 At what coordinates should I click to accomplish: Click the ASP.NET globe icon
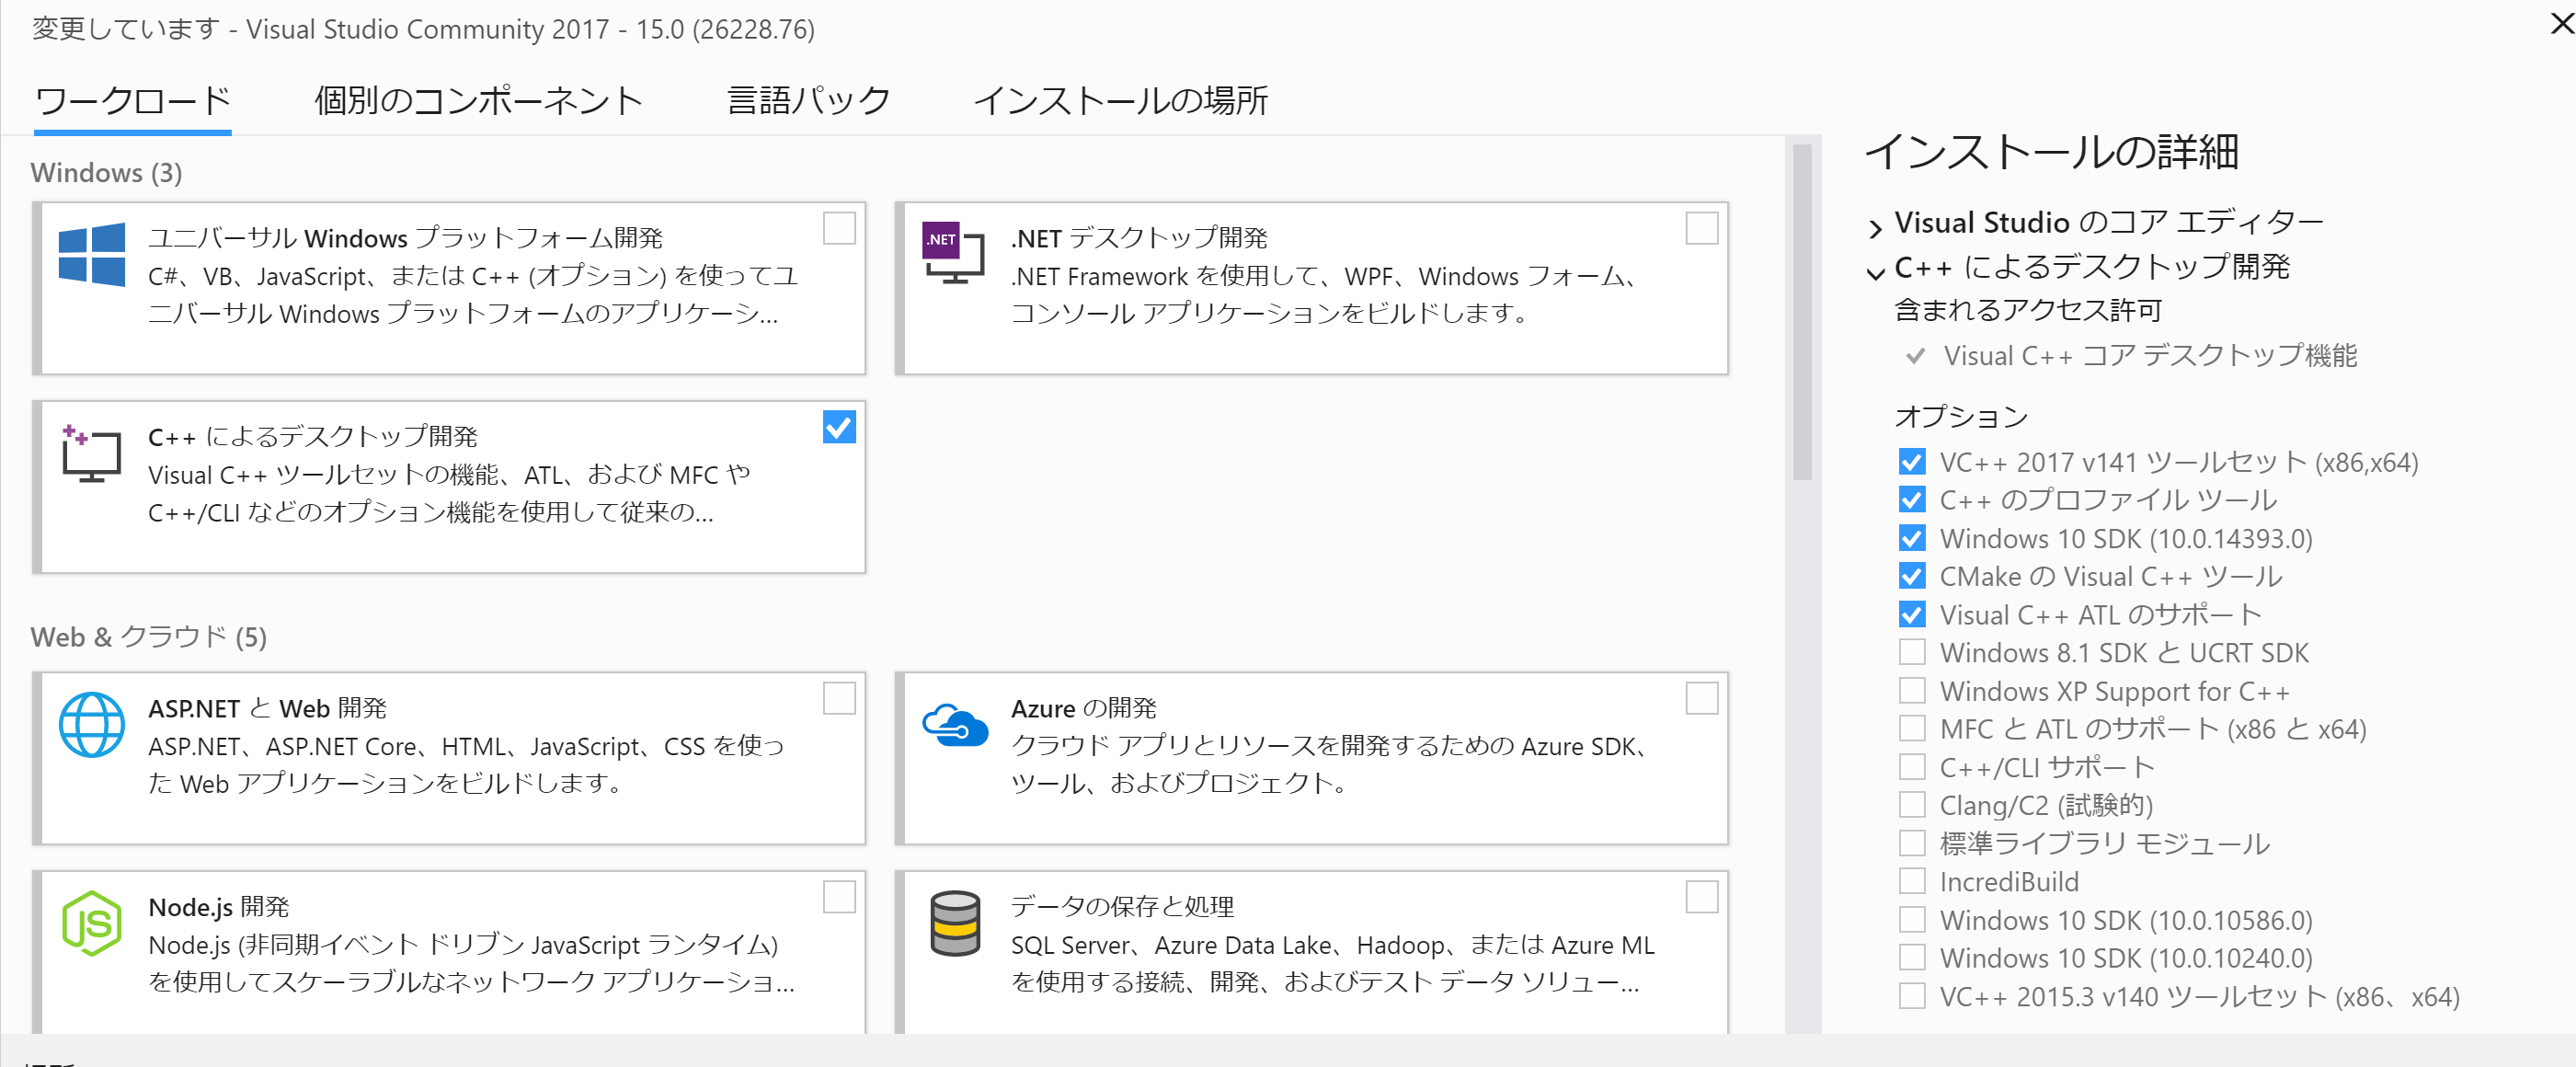click(x=91, y=725)
